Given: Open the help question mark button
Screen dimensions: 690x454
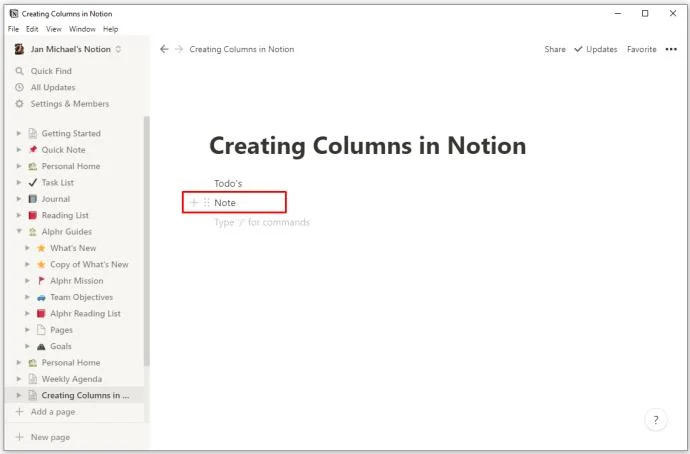Looking at the screenshot, I should [656, 420].
